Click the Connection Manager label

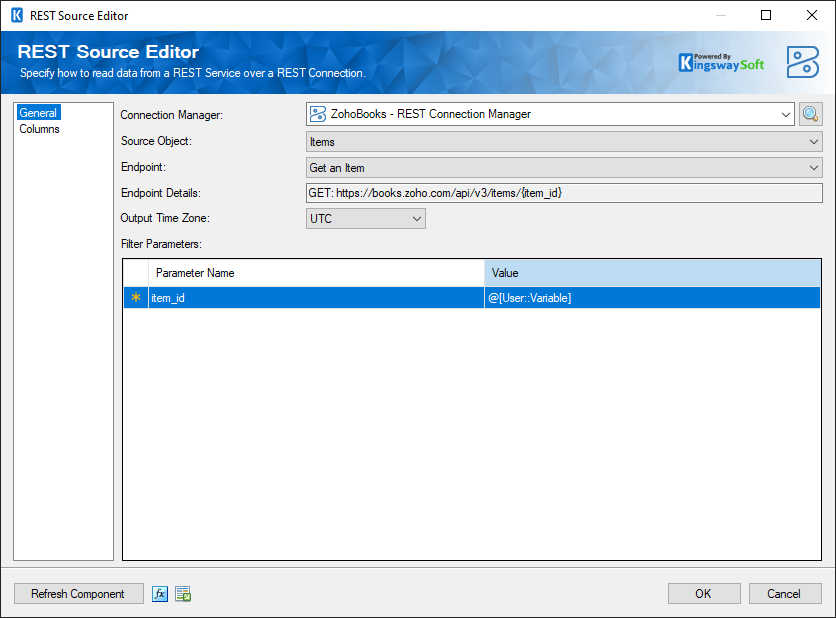coord(171,115)
